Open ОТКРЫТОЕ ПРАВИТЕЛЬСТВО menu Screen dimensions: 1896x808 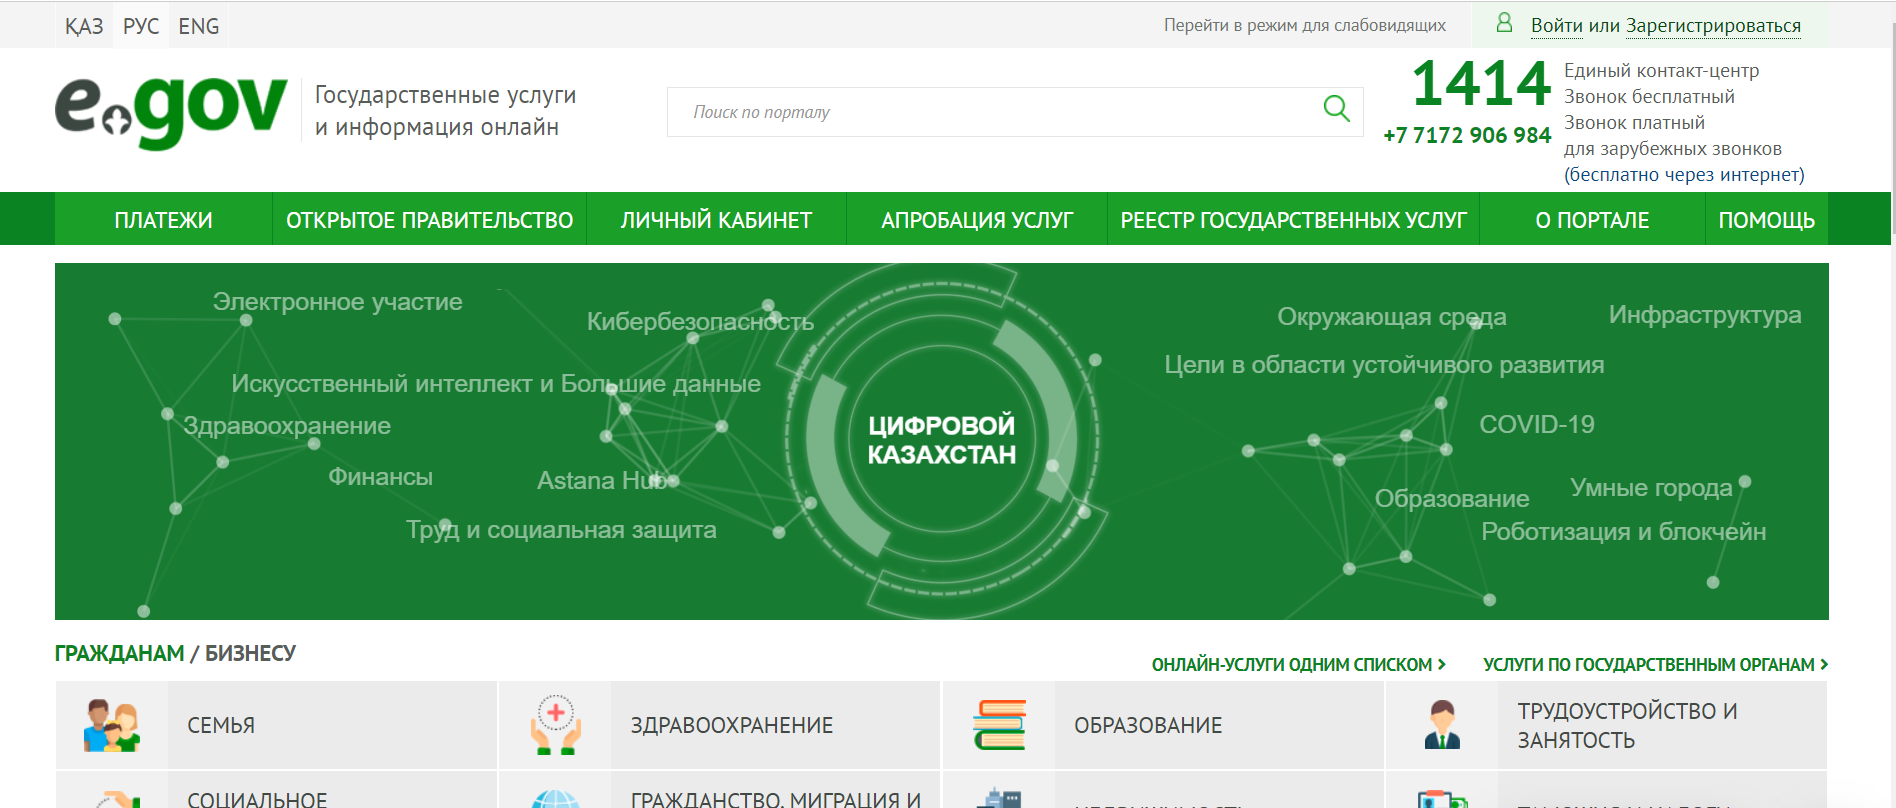coord(430,220)
